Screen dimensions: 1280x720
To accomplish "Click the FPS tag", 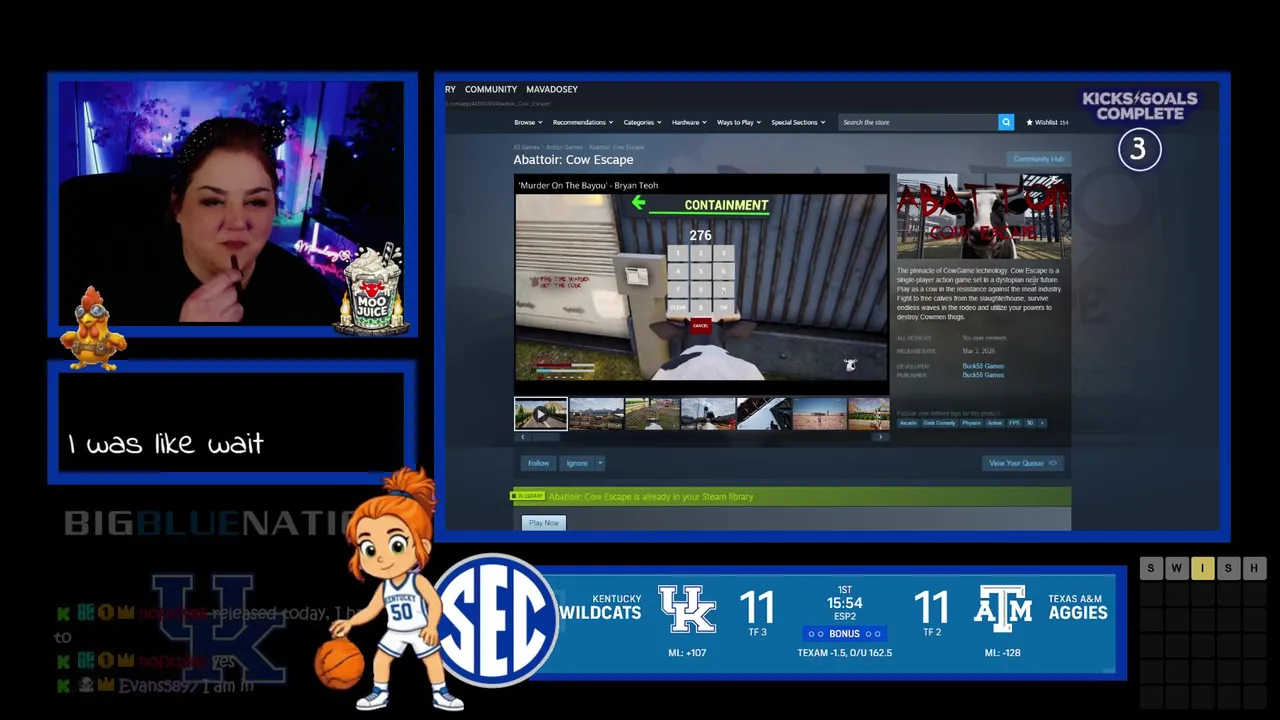I will pyautogui.click(x=1014, y=423).
